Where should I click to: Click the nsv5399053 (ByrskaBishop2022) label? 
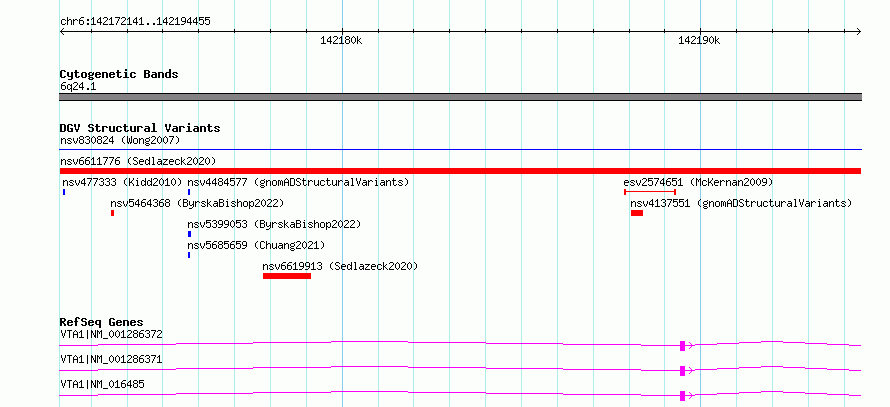pos(274,224)
